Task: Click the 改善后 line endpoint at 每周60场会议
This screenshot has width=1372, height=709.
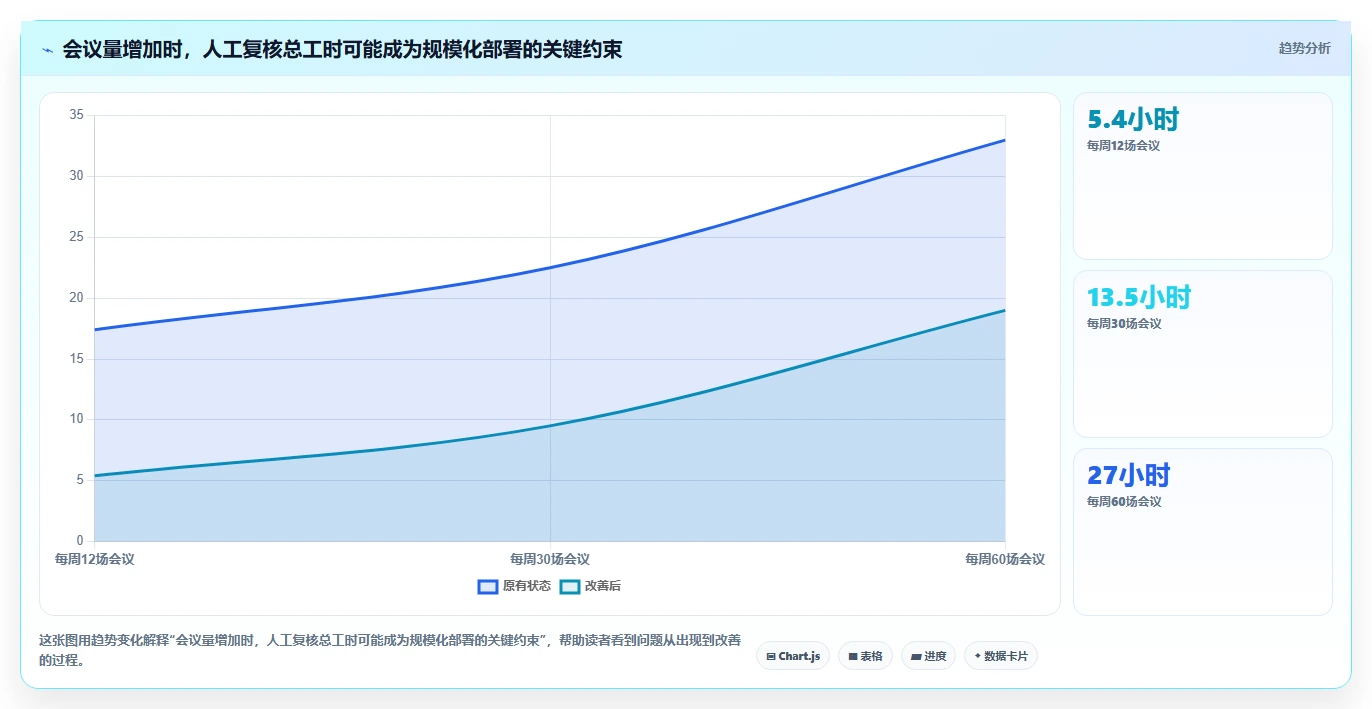Action: coord(1005,310)
